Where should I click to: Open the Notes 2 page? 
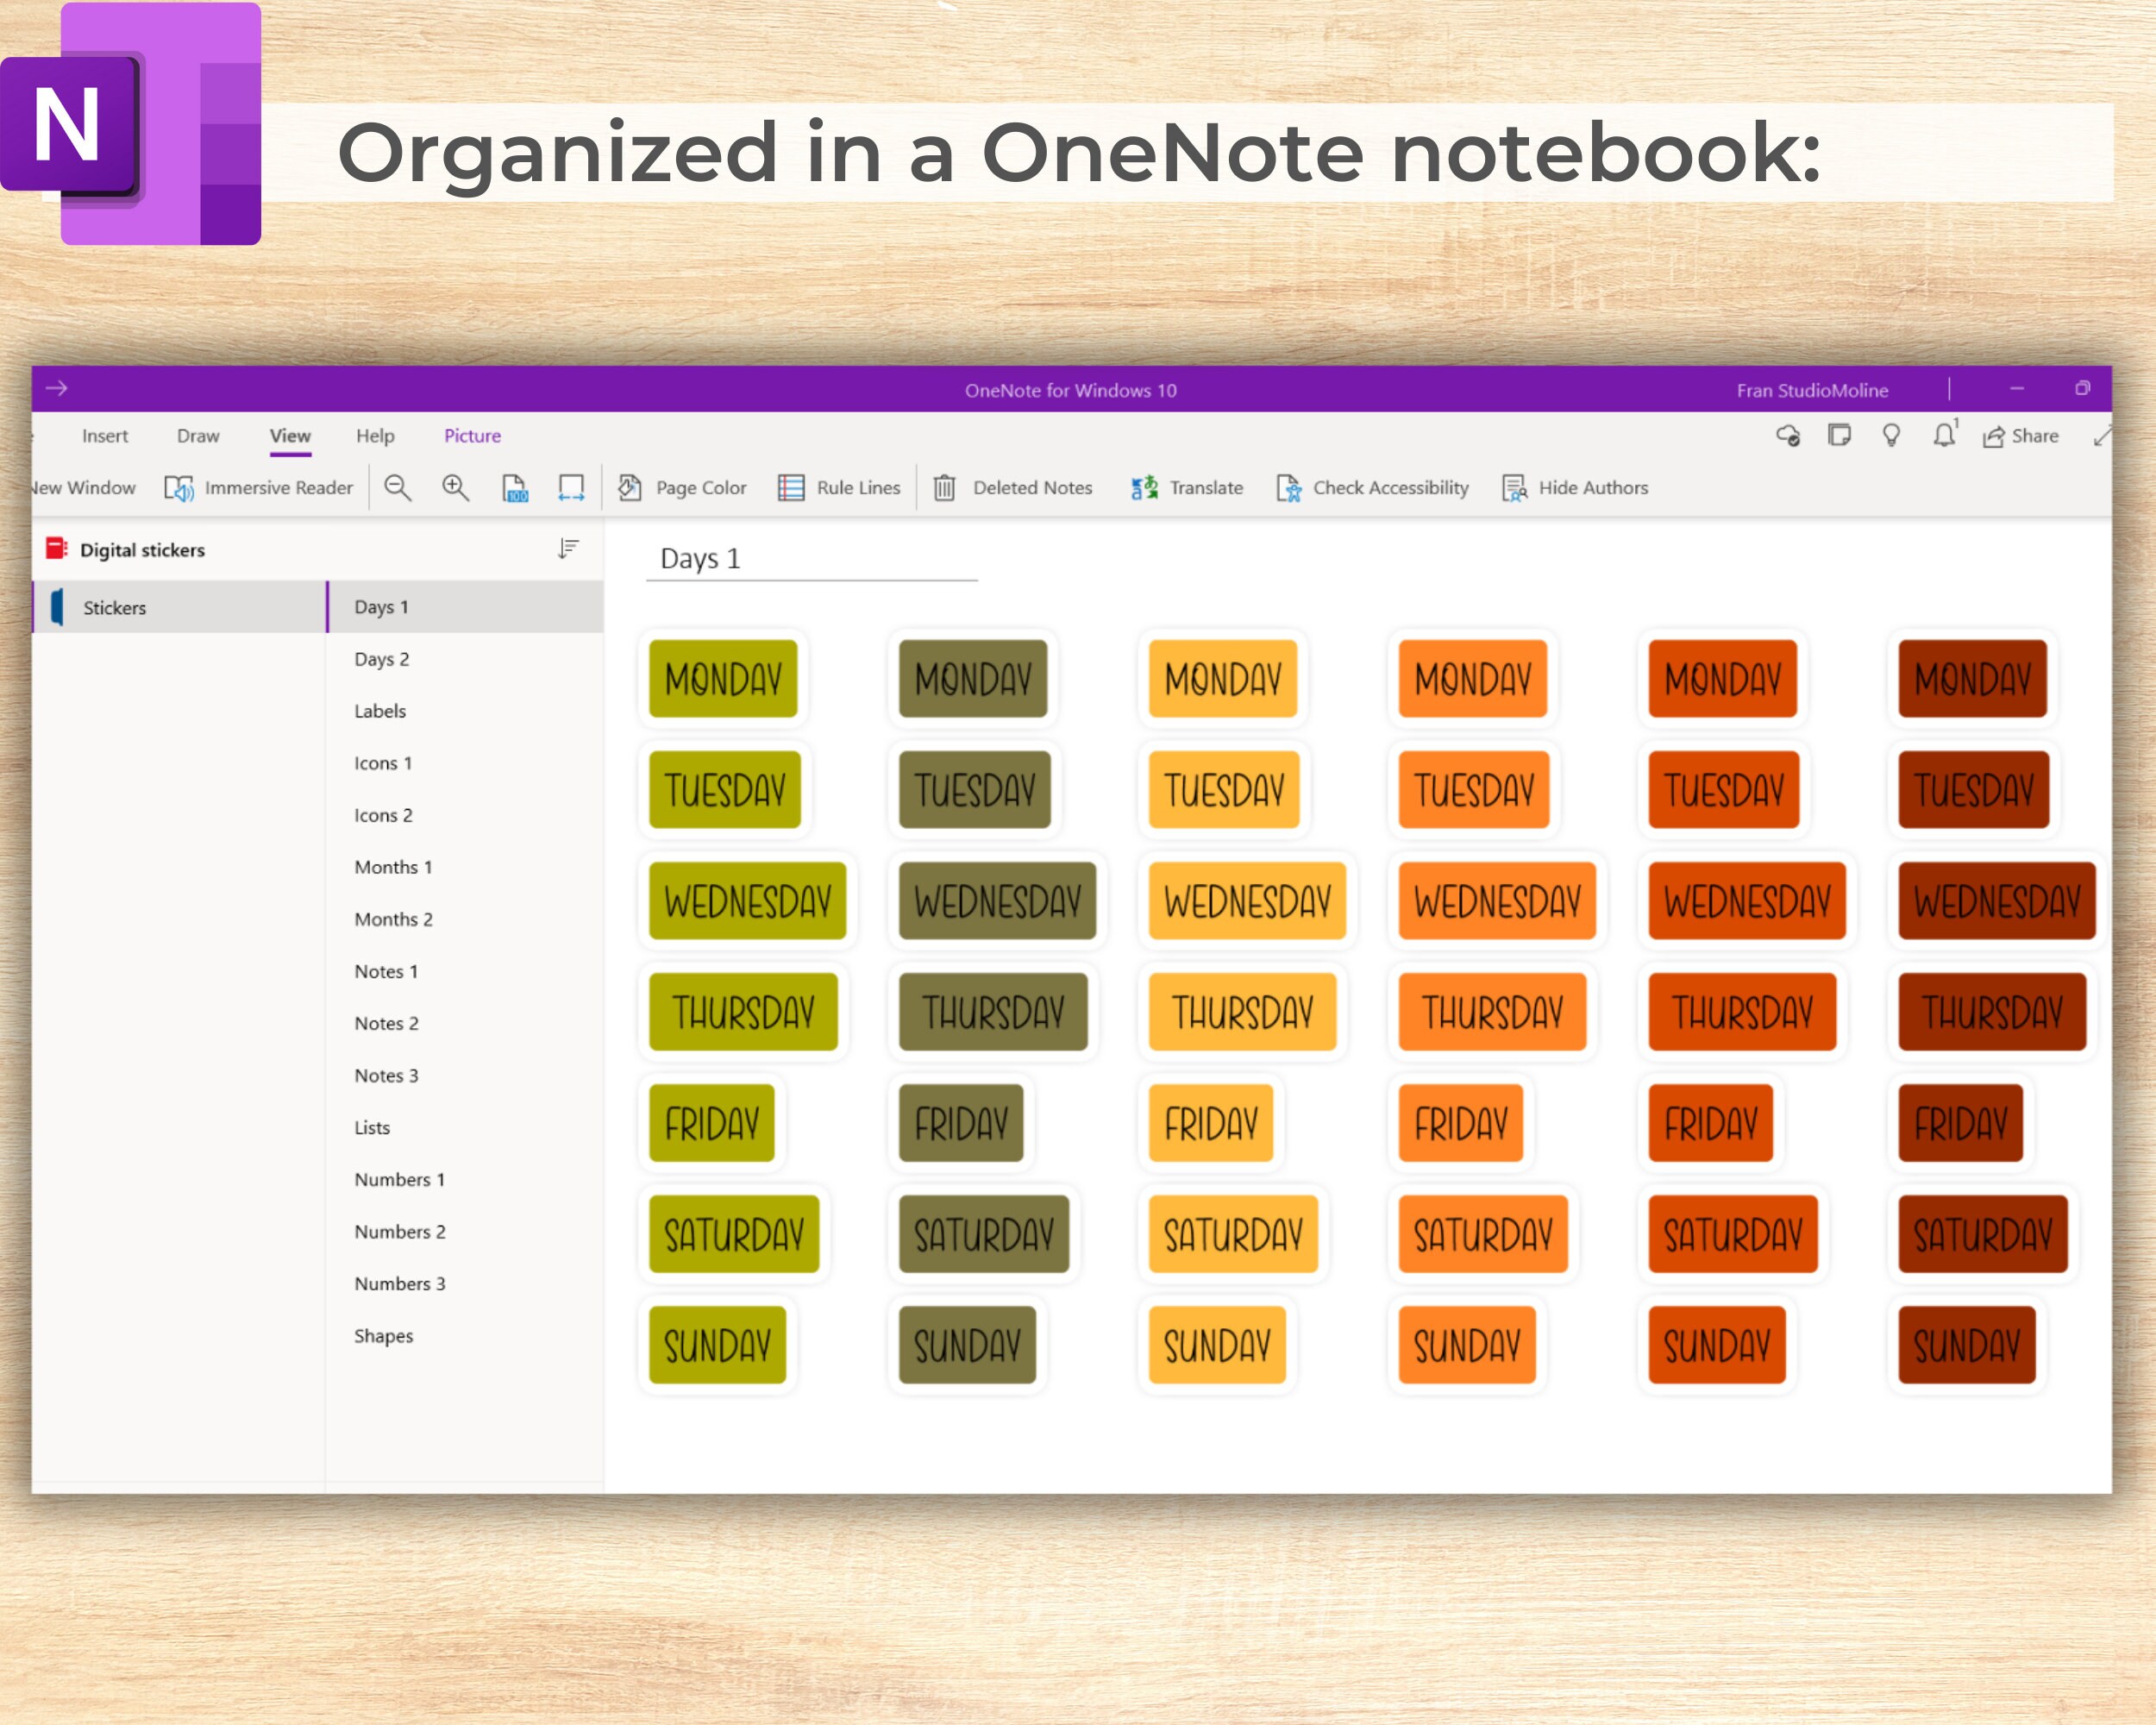pyautogui.click(x=466, y=1023)
